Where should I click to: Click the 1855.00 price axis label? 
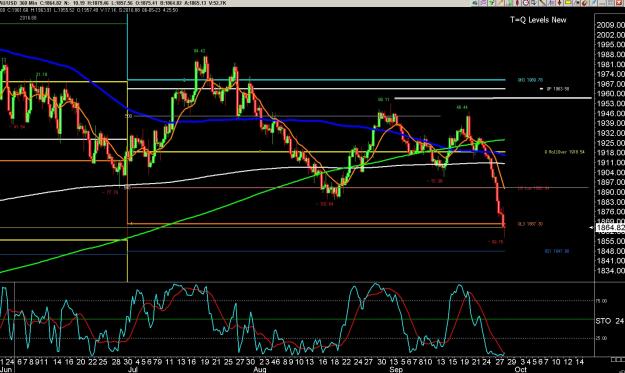coord(610,241)
